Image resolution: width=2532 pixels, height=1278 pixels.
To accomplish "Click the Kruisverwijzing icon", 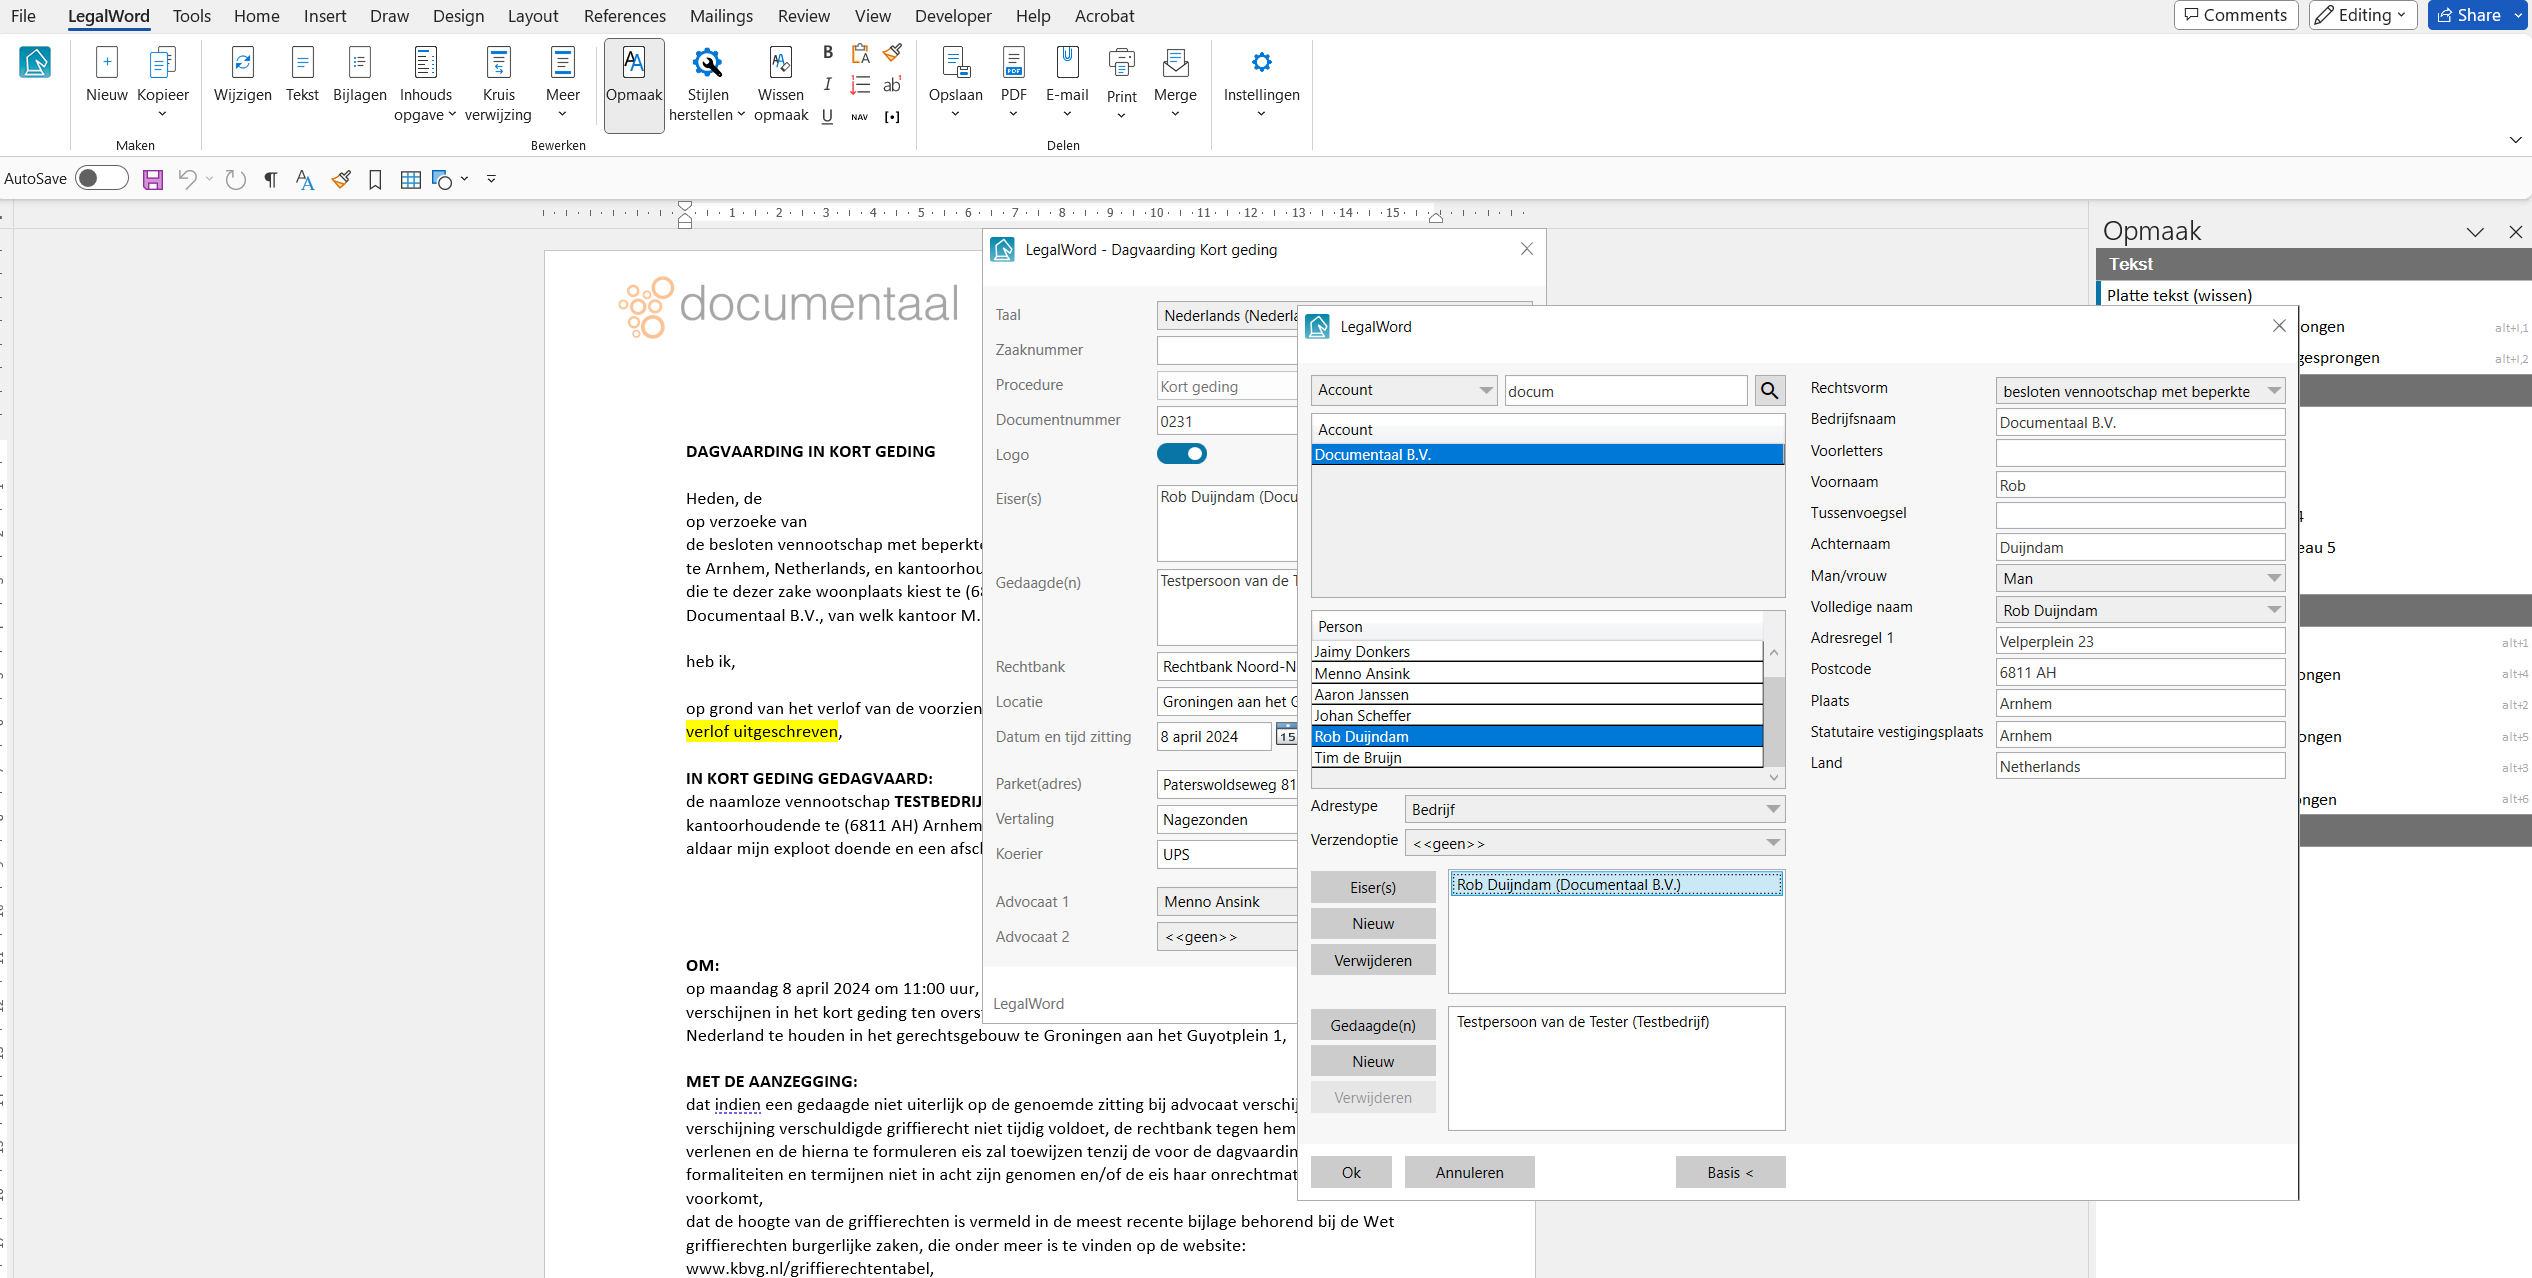I will pyautogui.click(x=498, y=84).
